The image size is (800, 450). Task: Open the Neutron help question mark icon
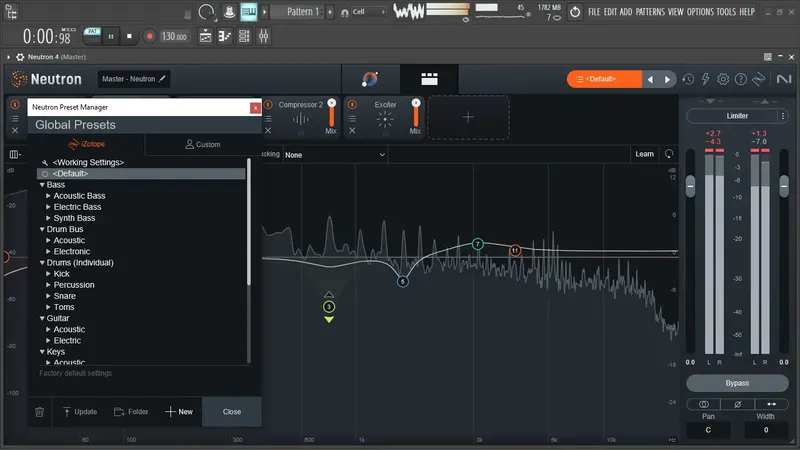tap(740, 79)
